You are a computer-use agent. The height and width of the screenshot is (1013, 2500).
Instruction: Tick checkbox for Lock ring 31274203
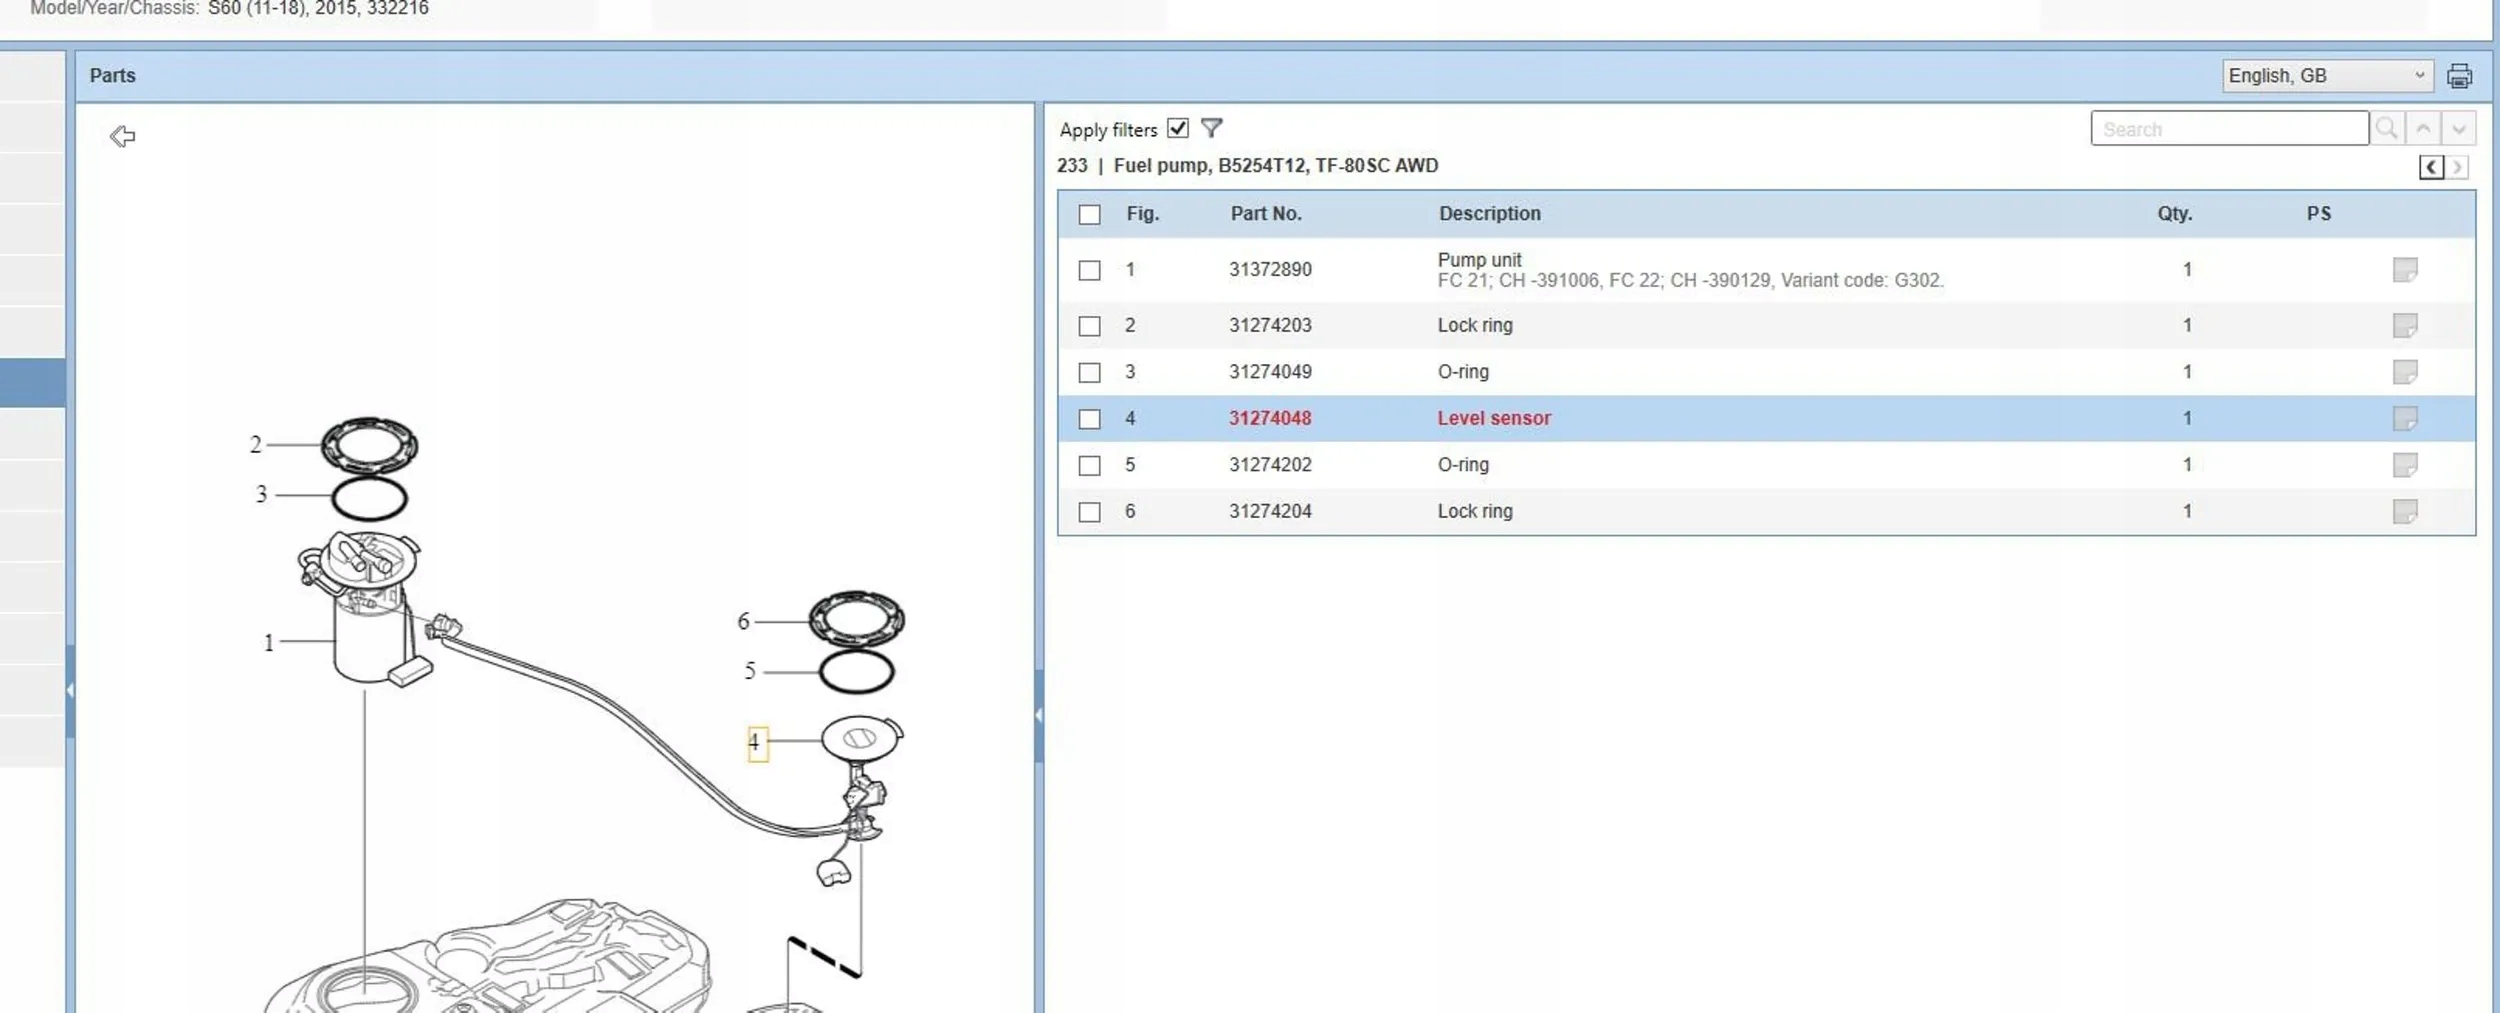(1090, 326)
